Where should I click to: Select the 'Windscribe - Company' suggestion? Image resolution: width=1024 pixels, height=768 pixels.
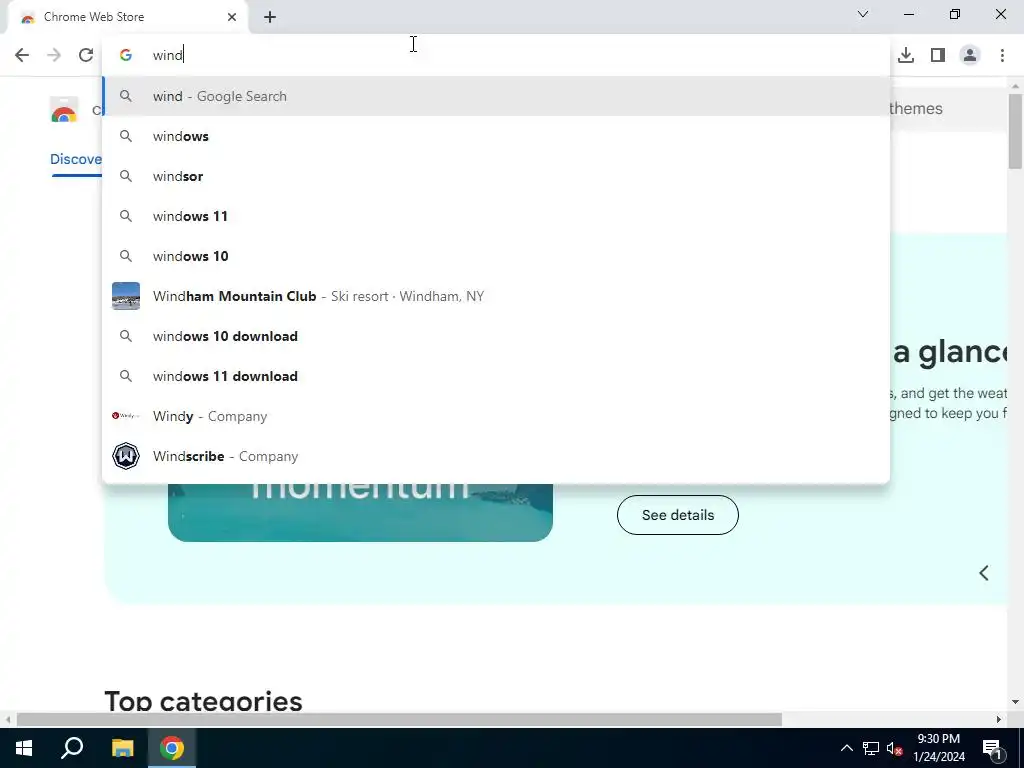496,456
